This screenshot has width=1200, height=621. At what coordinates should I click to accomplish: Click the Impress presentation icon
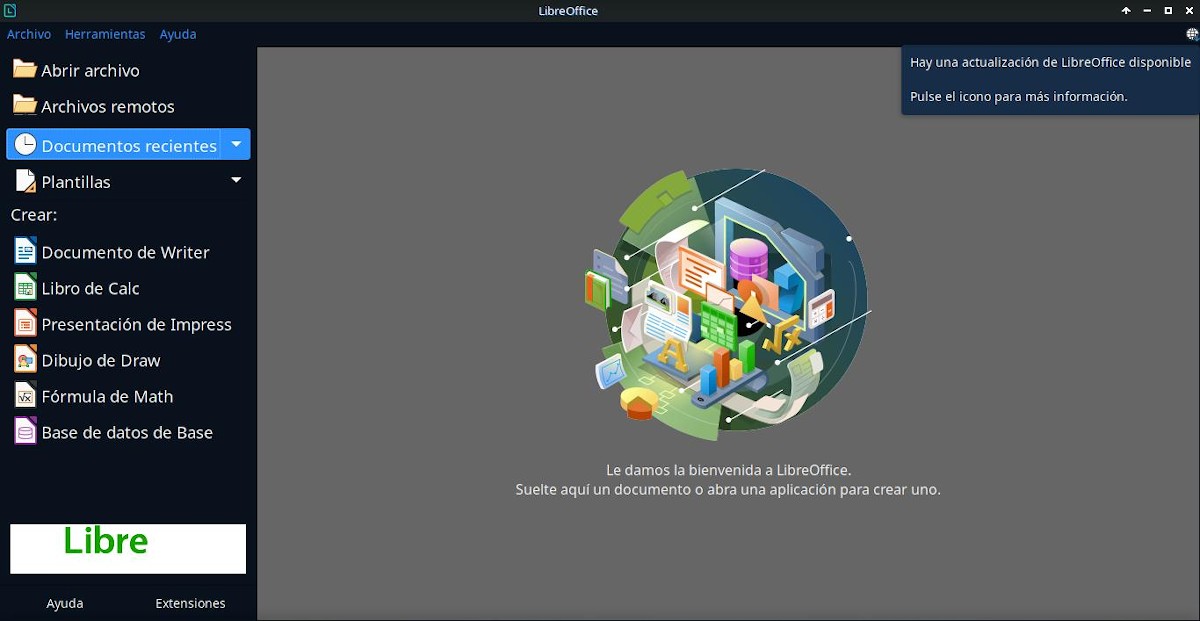[x=25, y=323]
